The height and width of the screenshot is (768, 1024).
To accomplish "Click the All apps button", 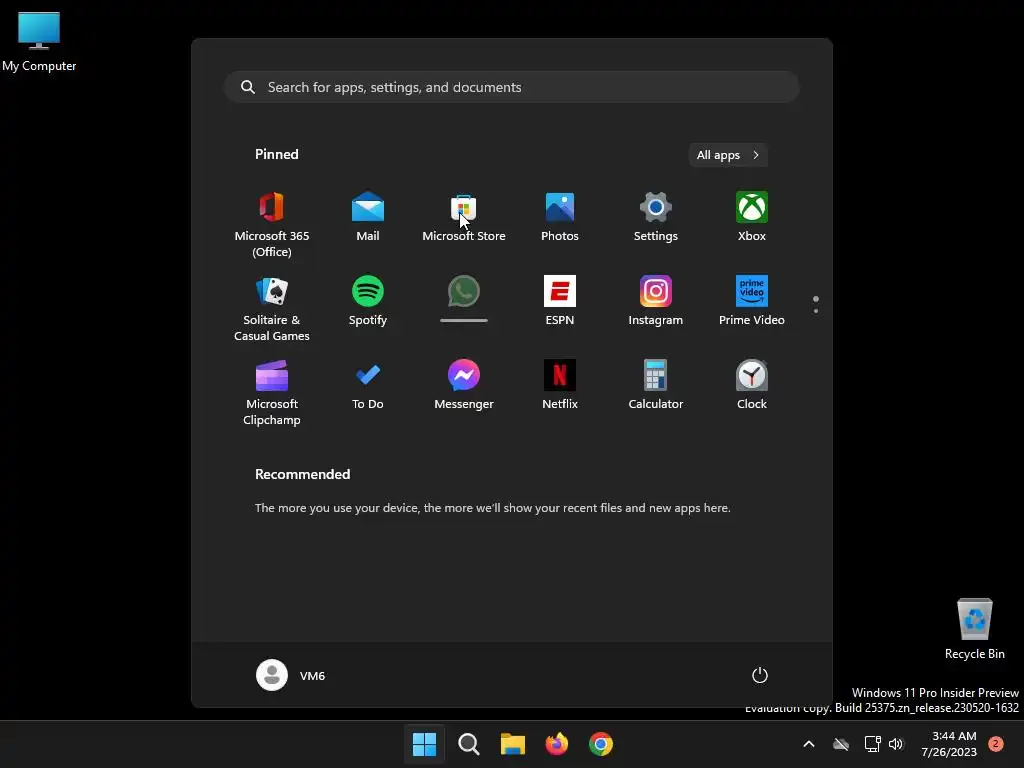I will click(x=728, y=155).
